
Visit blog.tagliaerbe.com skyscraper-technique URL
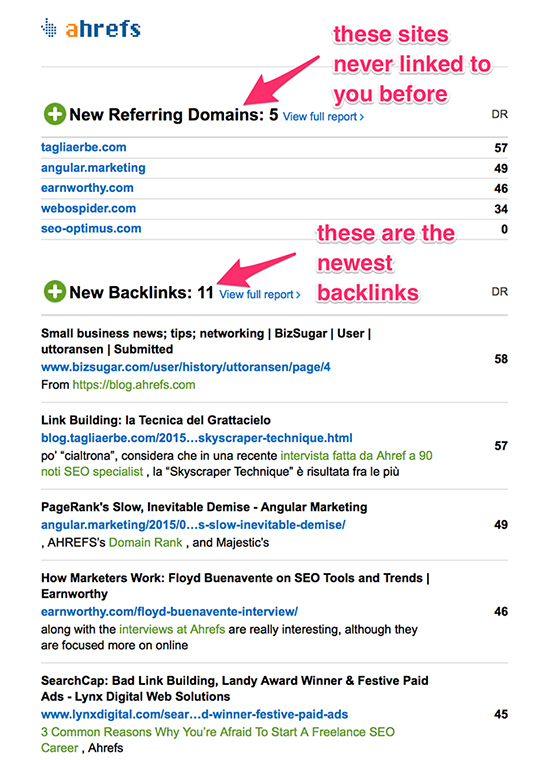coord(197,438)
